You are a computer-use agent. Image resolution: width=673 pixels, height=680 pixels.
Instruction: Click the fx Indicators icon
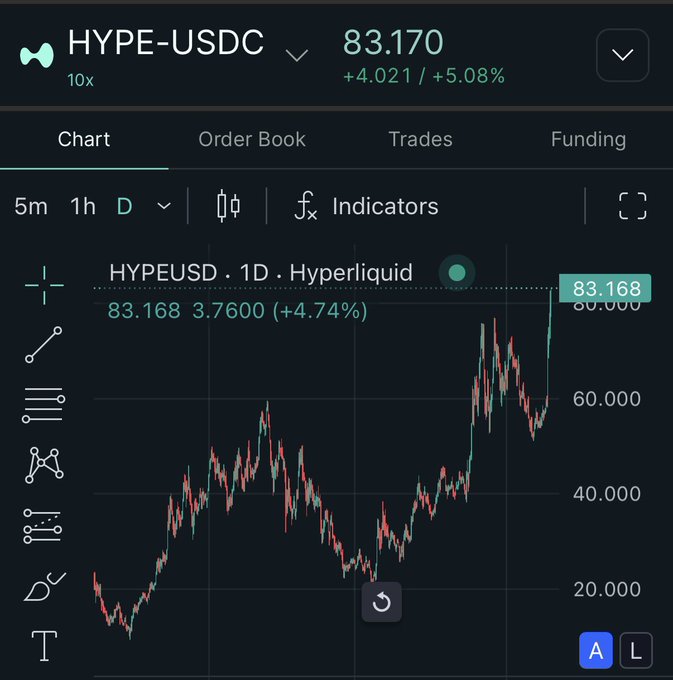[x=306, y=206]
